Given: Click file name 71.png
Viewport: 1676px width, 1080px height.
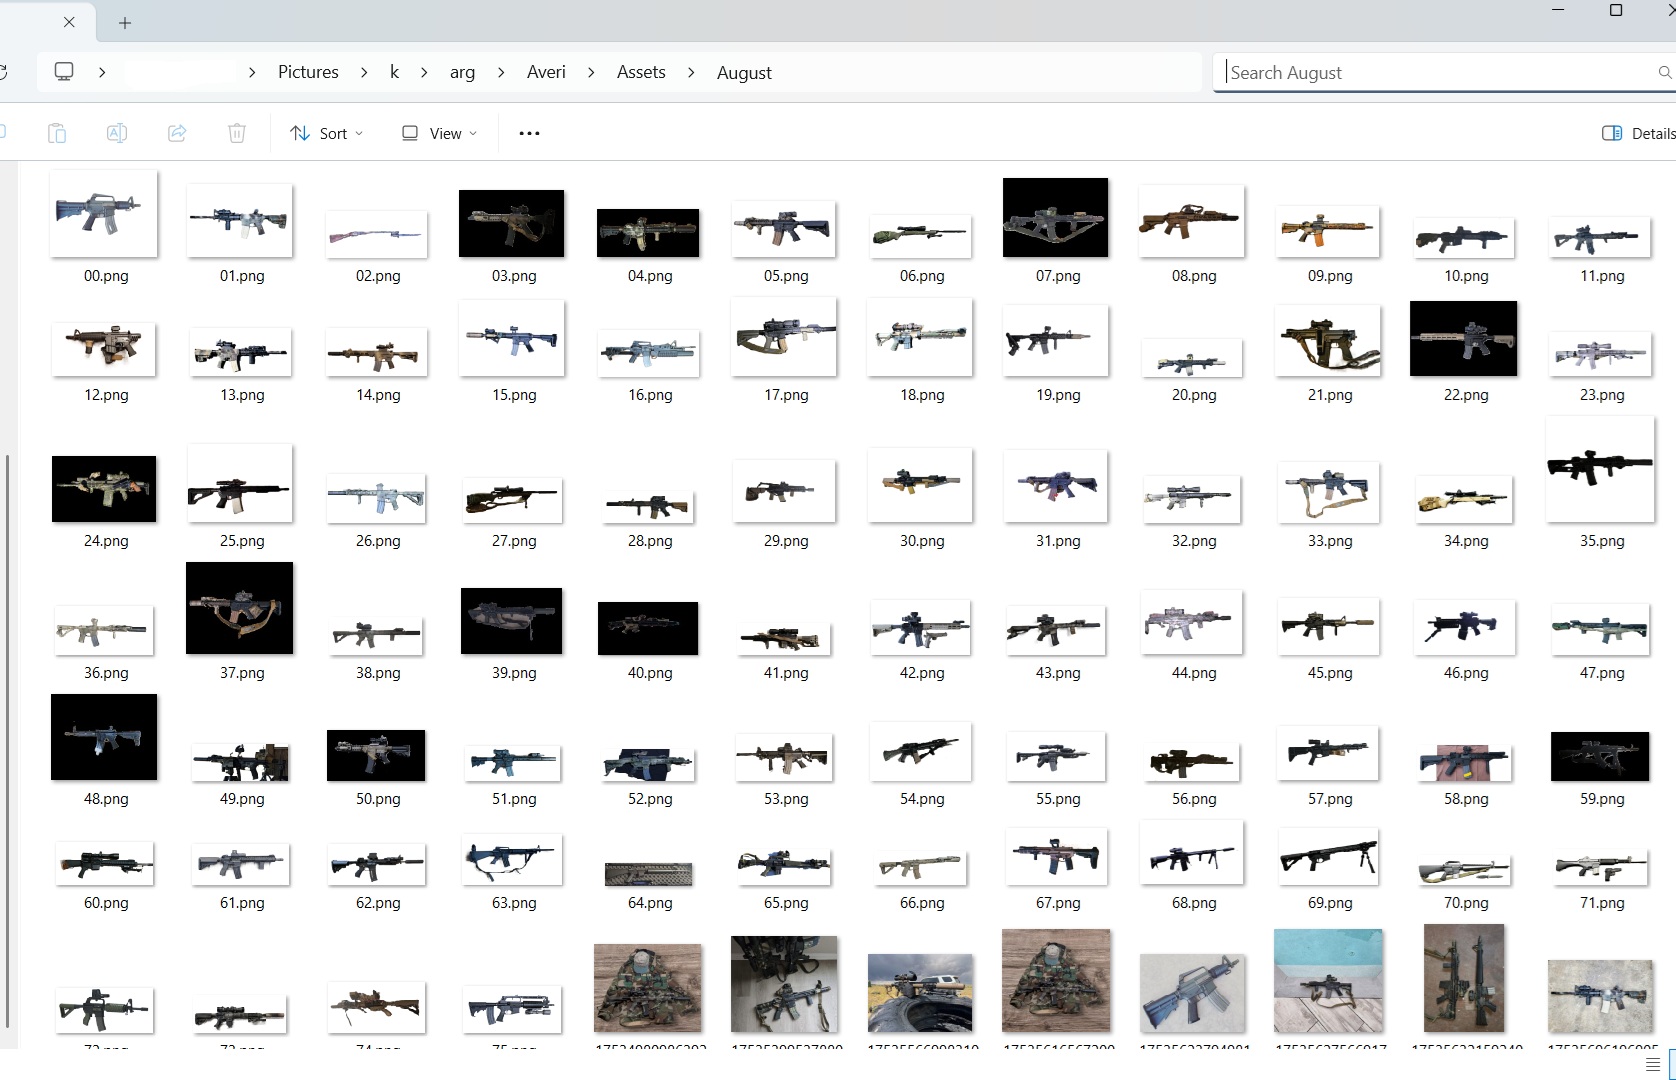Looking at the screenshot, I should [x=1602, y=903].
